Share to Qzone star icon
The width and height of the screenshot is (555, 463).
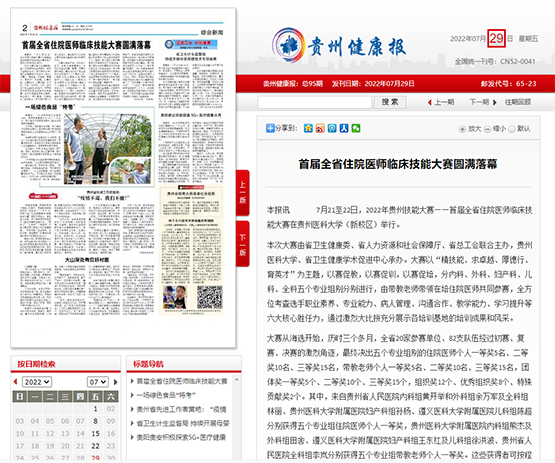click(x=308, y=128)
